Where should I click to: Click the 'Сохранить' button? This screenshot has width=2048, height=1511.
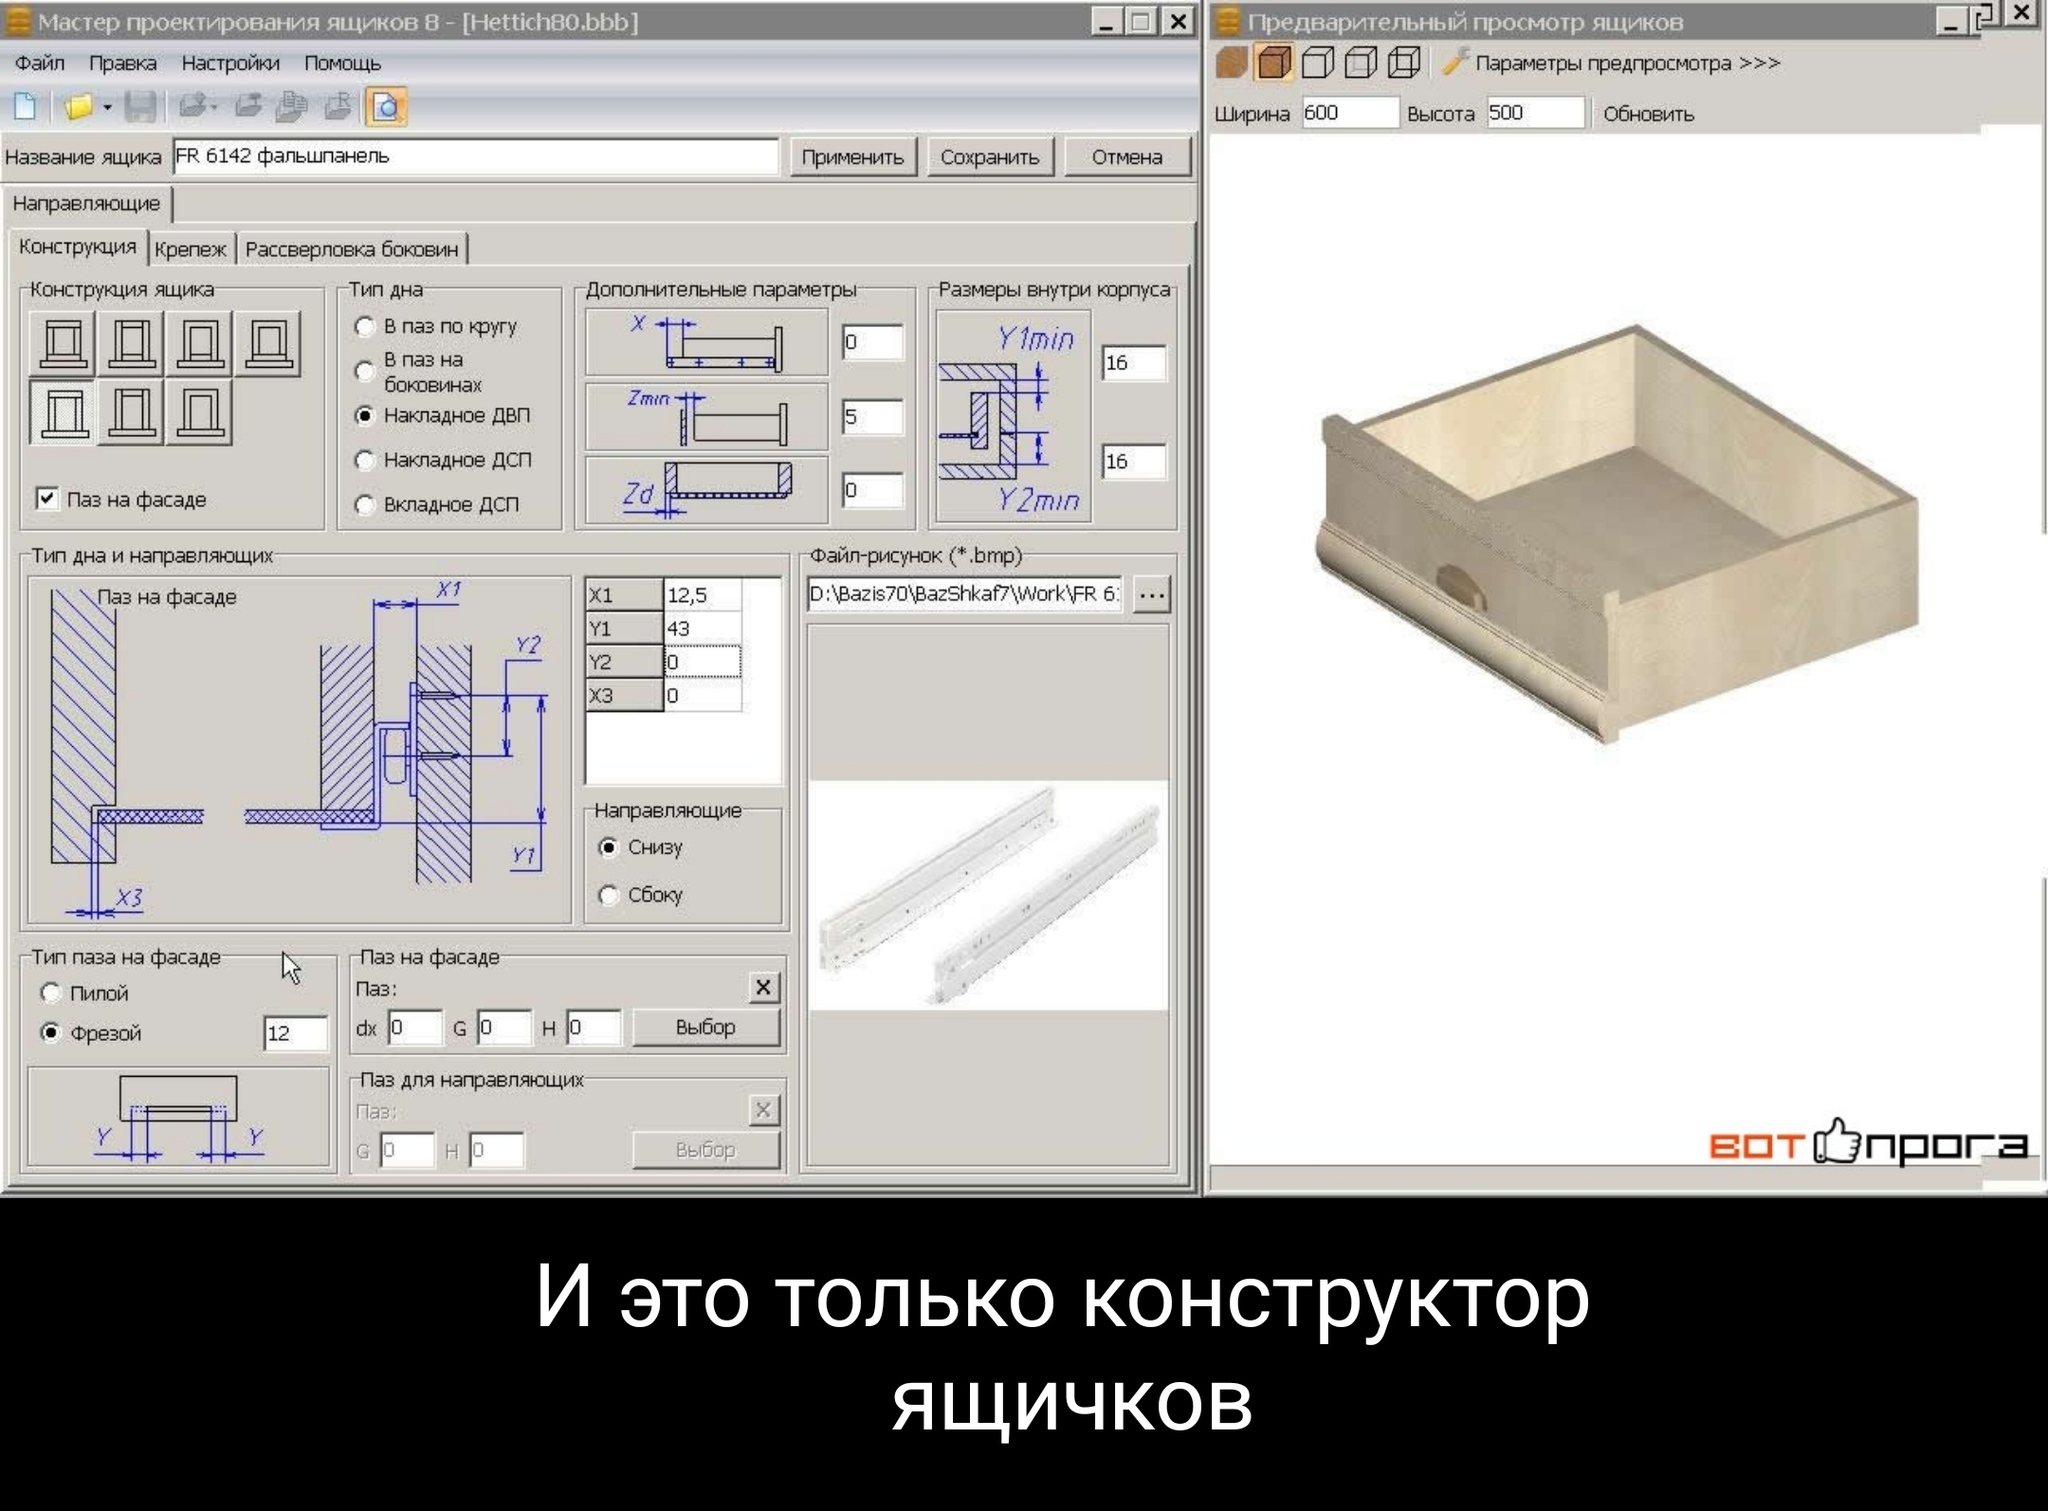click(990, 157)
